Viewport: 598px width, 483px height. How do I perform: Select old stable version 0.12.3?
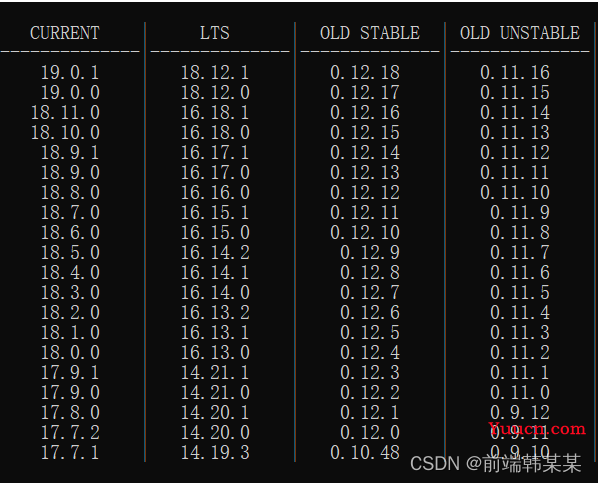point(370,372)
